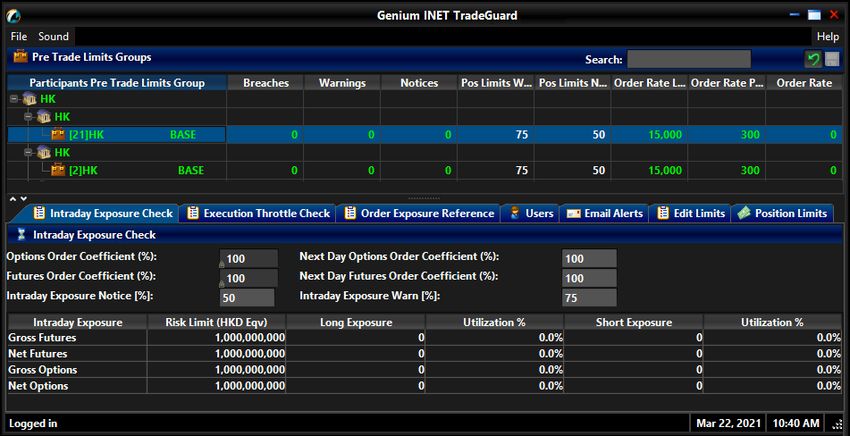Click the last Order Rate column header
850x436 pixels.
[x=804, y=83]
